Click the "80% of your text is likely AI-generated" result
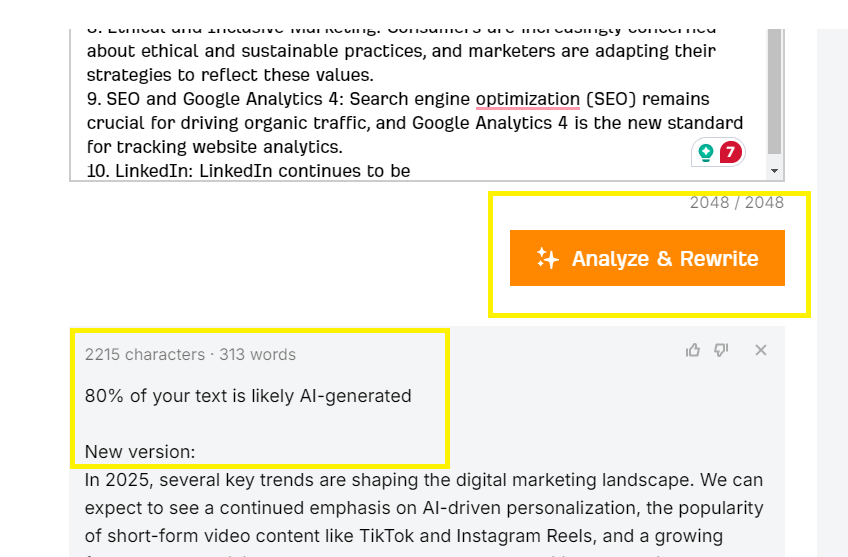 tap(248, 396)
